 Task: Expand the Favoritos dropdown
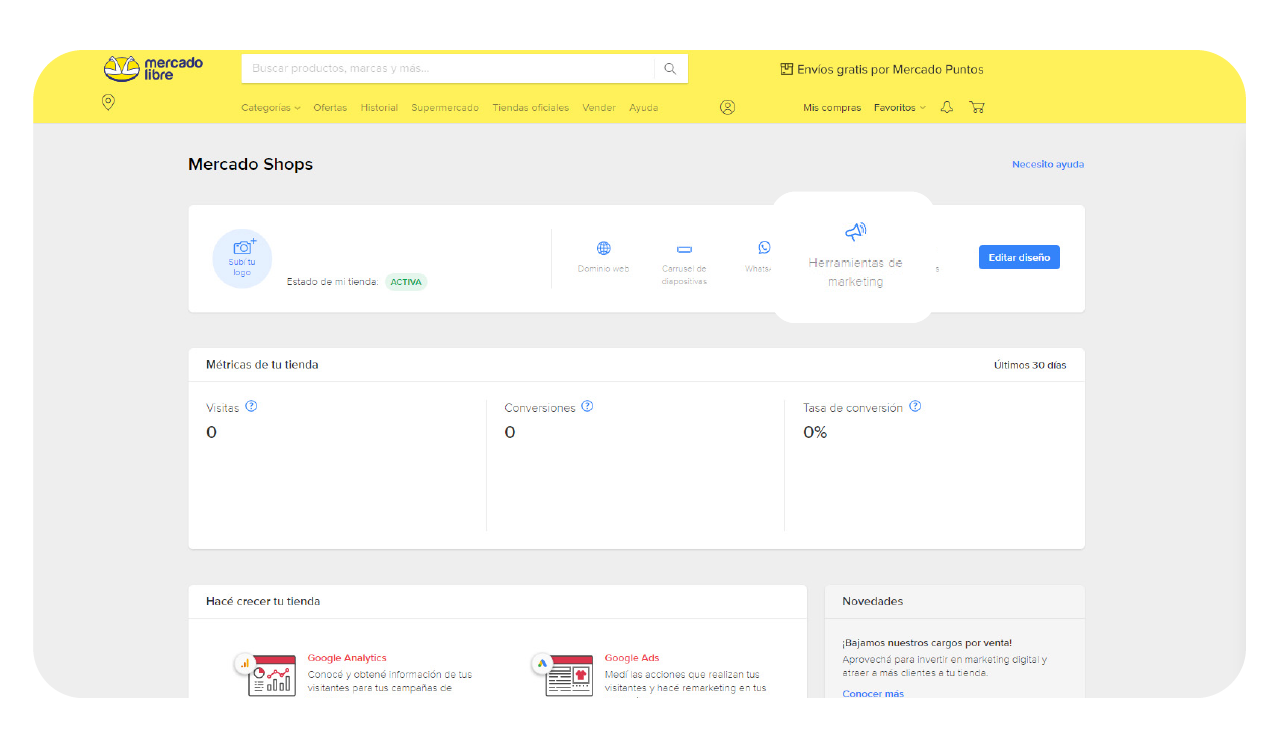pyautogui.click(x=900, y=107)
